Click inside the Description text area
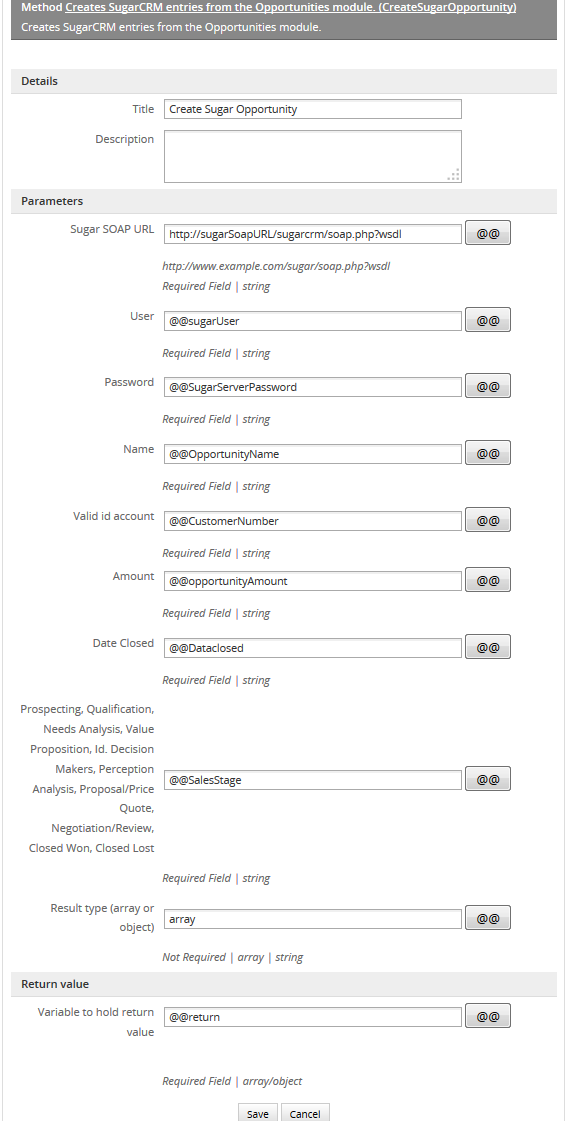The height and width of the screenshot is (1121, 566). coord(313,156)
